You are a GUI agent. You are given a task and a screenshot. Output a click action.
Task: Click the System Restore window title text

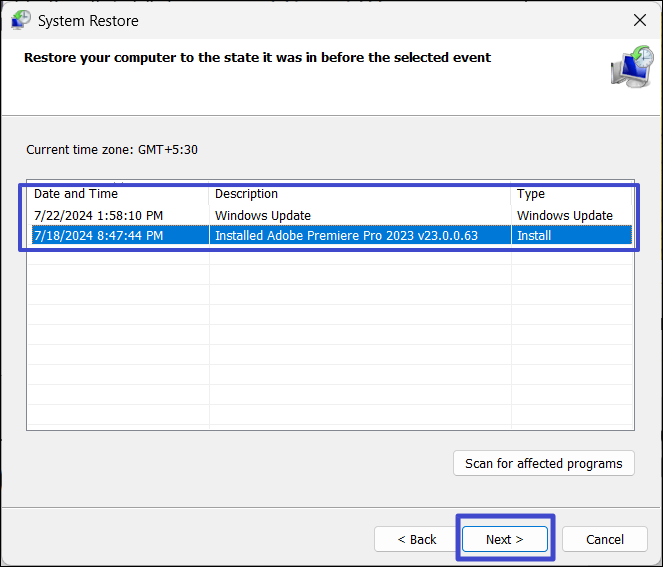click(88, 20)
